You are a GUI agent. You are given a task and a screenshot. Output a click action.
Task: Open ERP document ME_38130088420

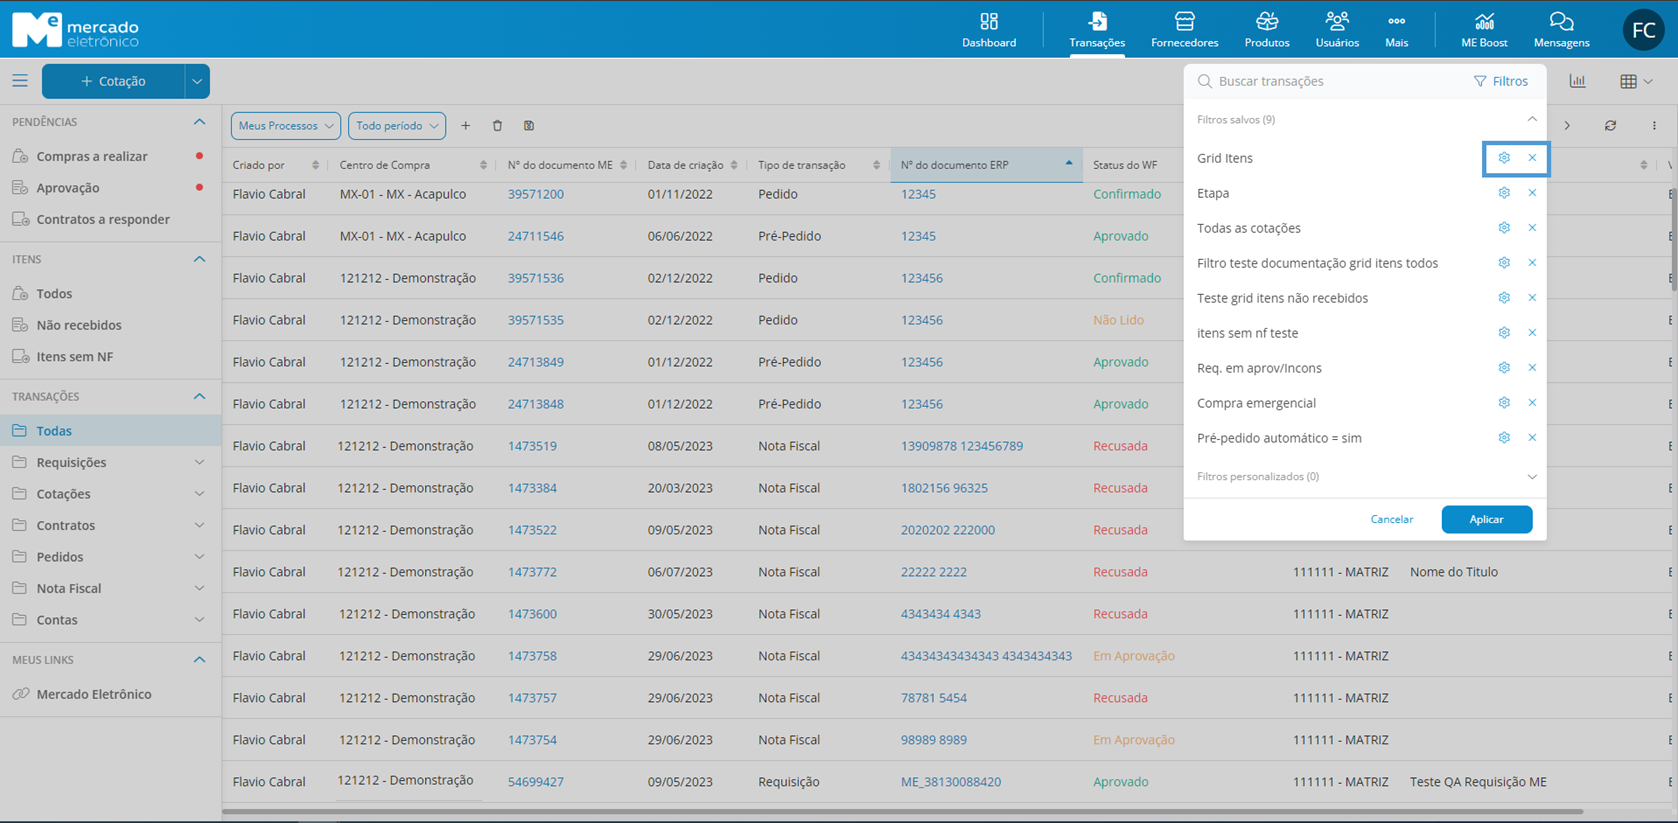[x=950, y=782]
